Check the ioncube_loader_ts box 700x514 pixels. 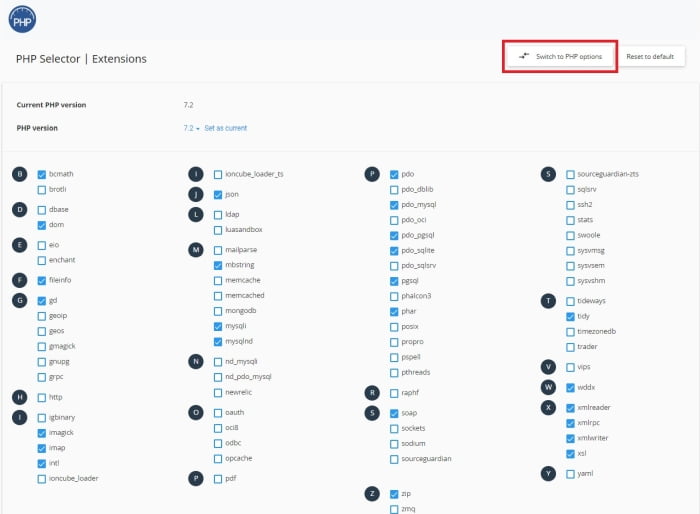218,175
